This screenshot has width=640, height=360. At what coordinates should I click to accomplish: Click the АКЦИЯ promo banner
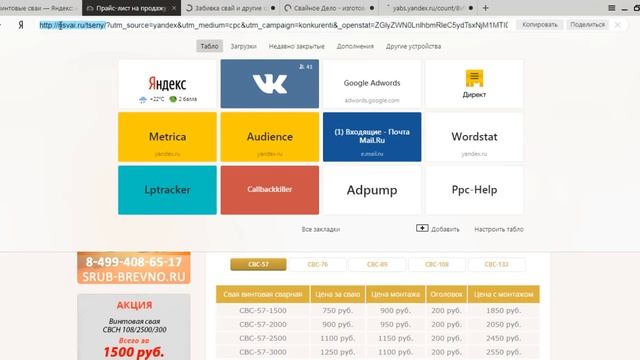134,327
